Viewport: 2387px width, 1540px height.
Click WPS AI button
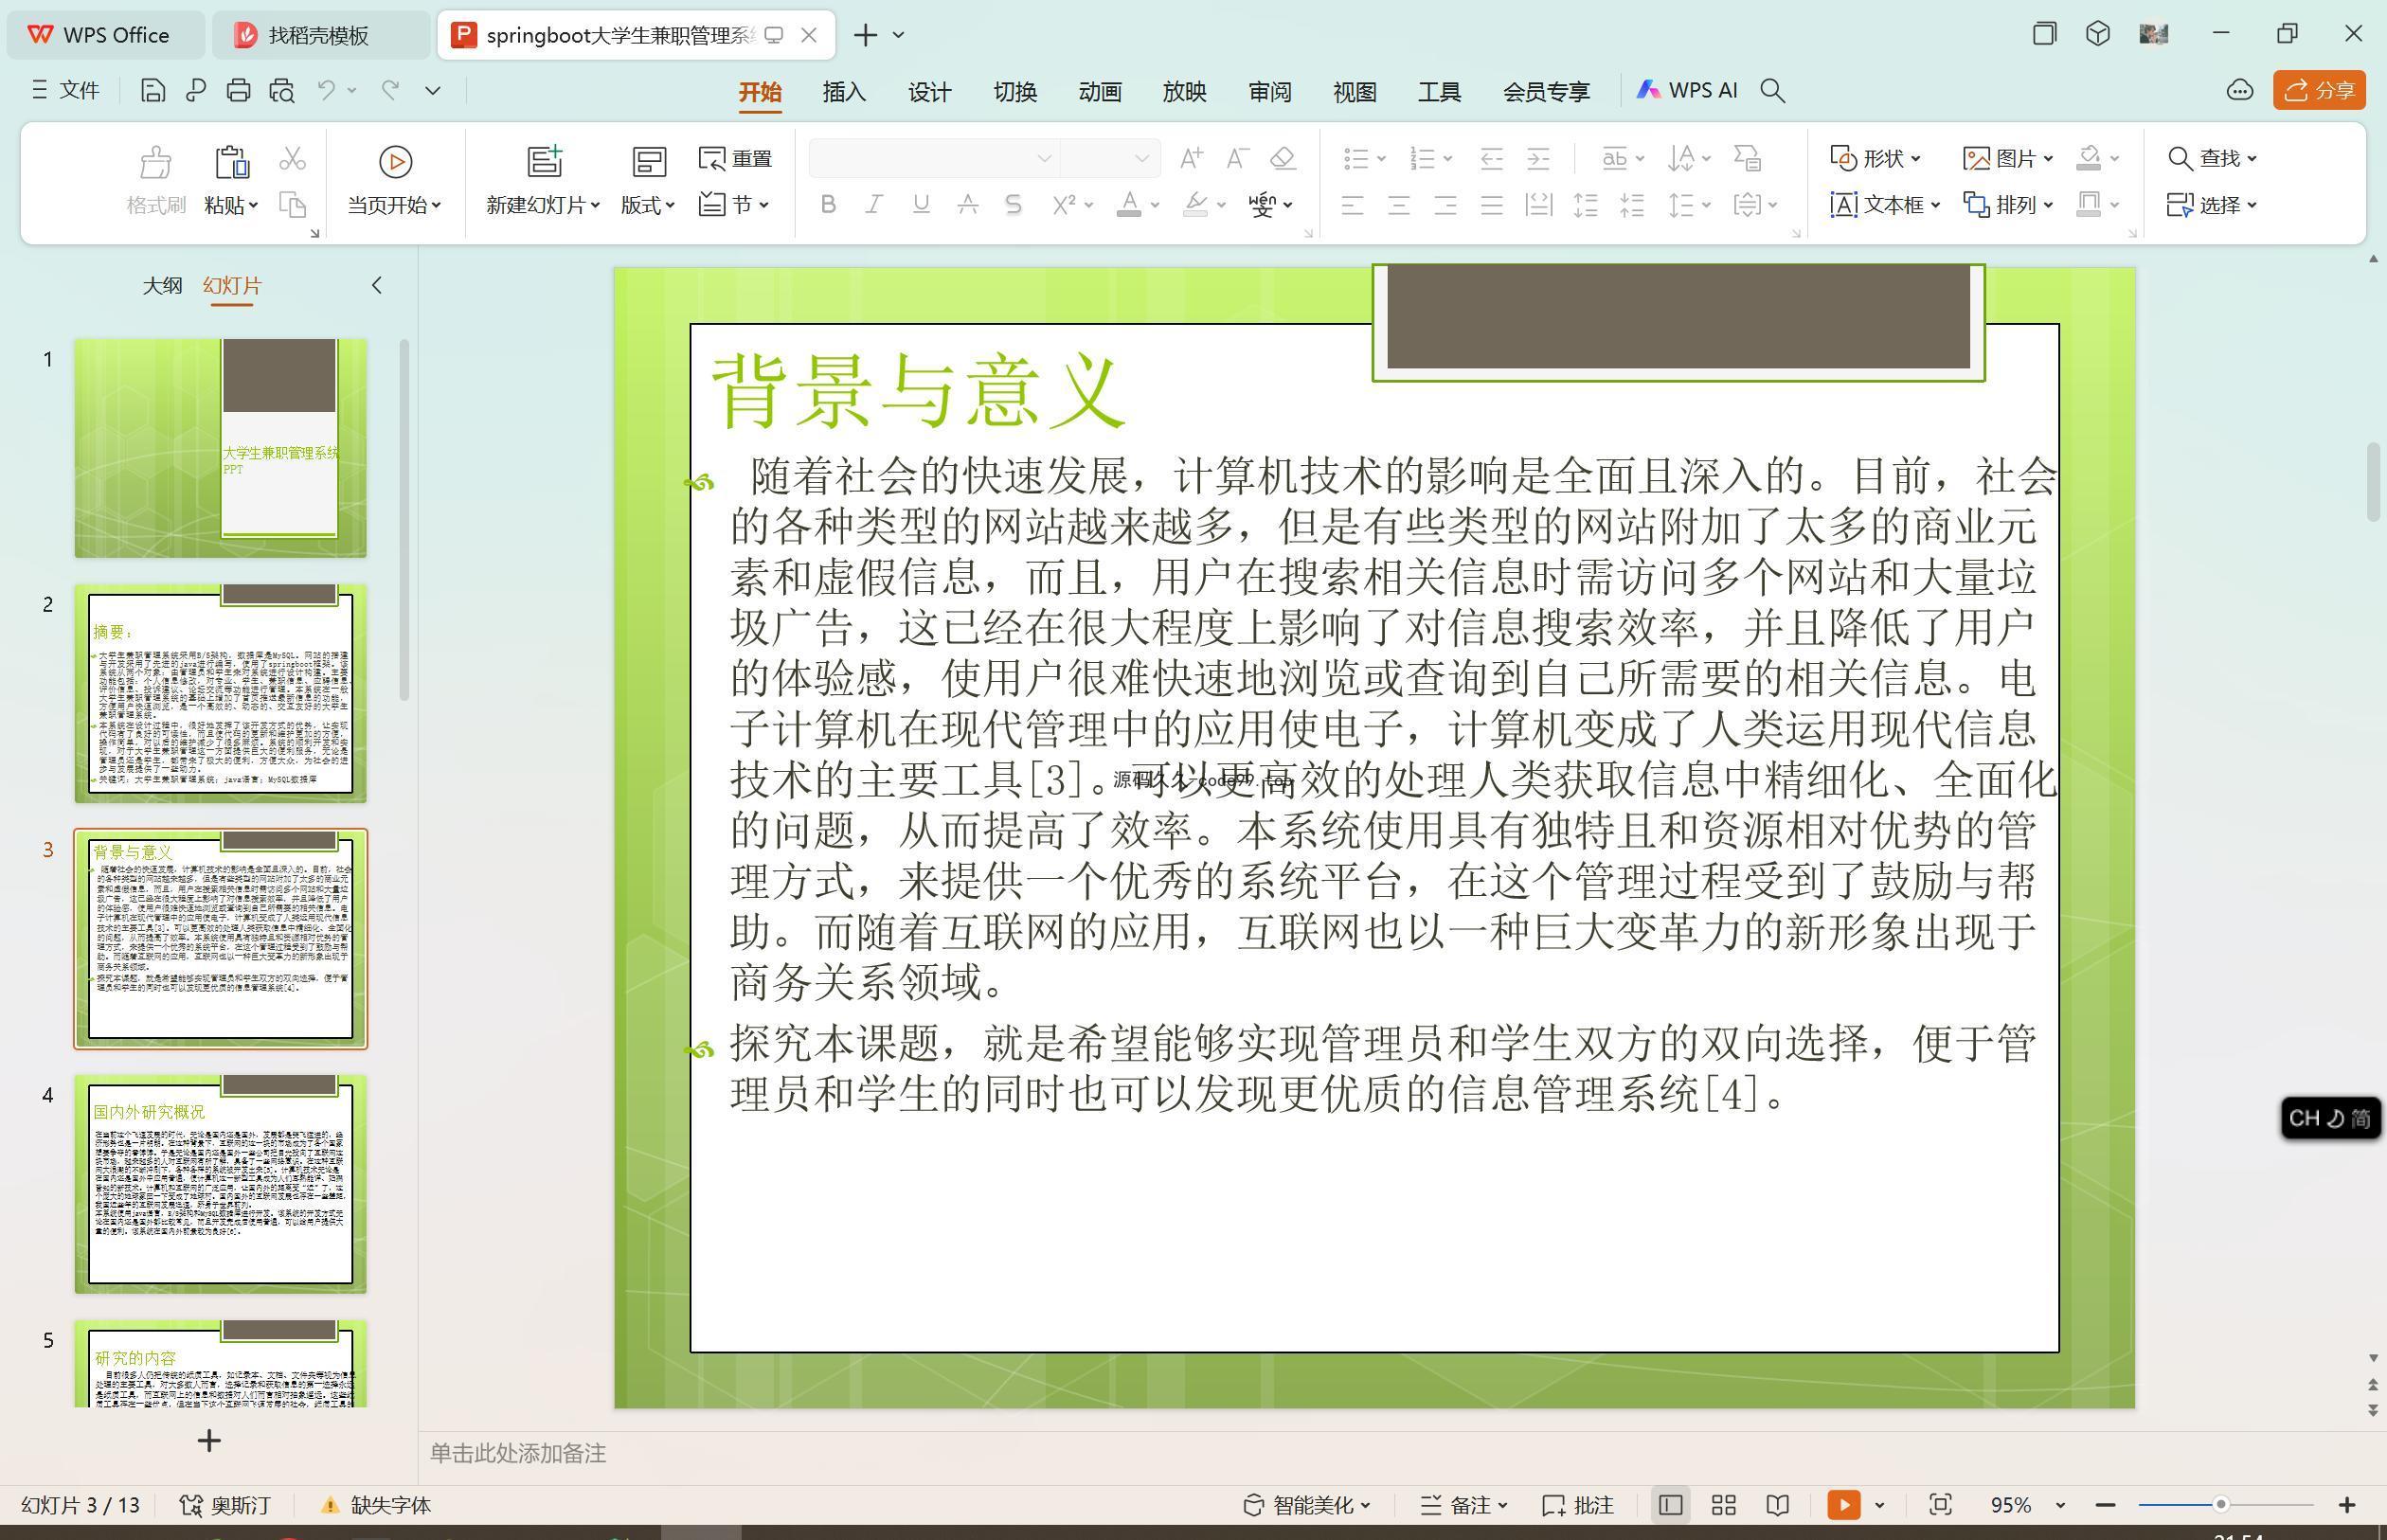pyautogui.click(x=1686, y=91)
